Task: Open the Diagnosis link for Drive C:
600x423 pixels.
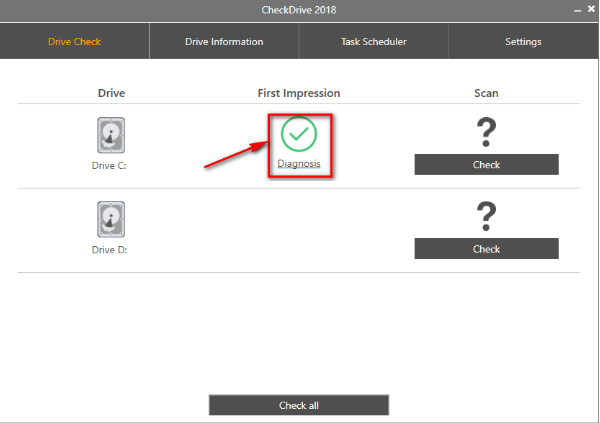Action: click(299, 163)
